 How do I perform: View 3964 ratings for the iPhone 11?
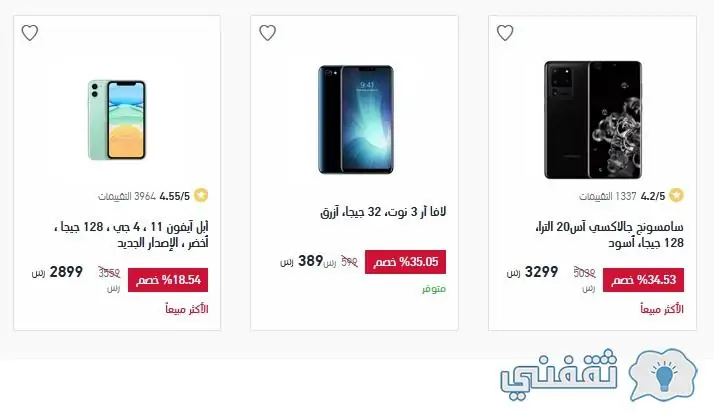pos(127,196)
